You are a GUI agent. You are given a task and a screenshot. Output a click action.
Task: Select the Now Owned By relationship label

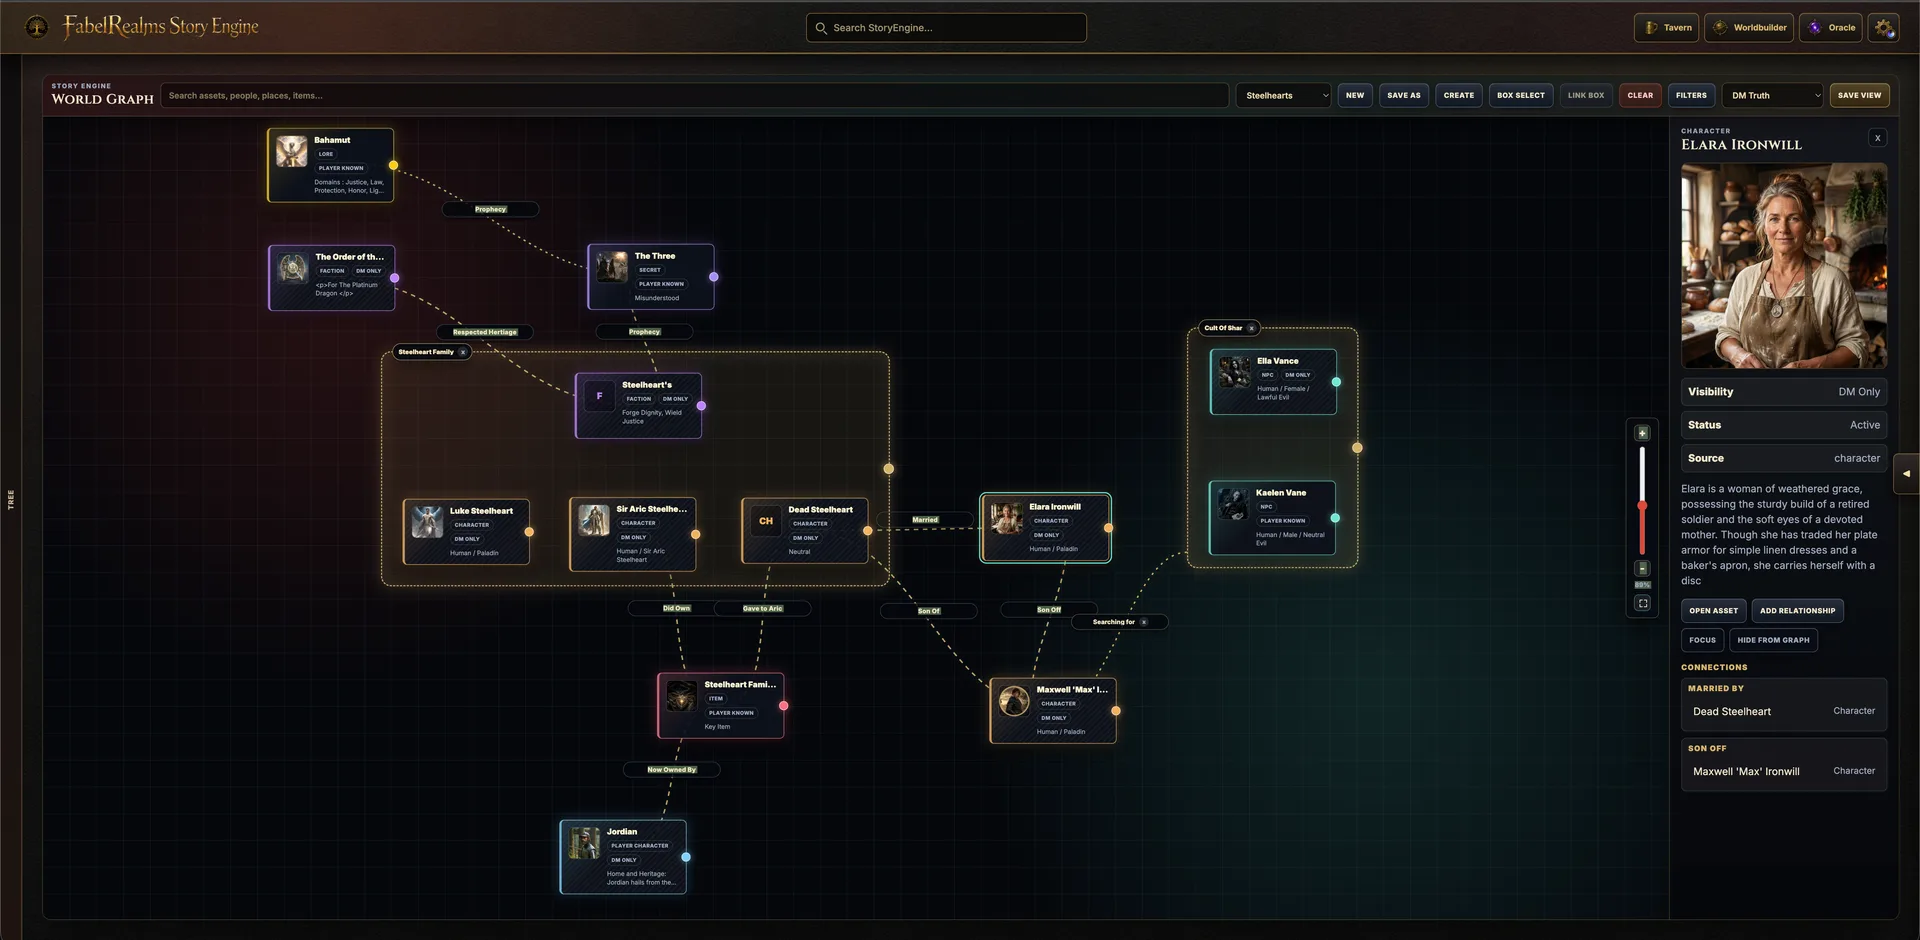point(671,770)
